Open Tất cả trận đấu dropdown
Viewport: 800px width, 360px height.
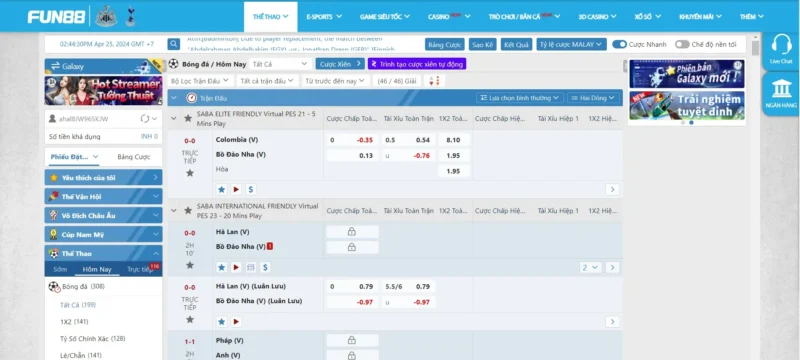click(268, 81)
